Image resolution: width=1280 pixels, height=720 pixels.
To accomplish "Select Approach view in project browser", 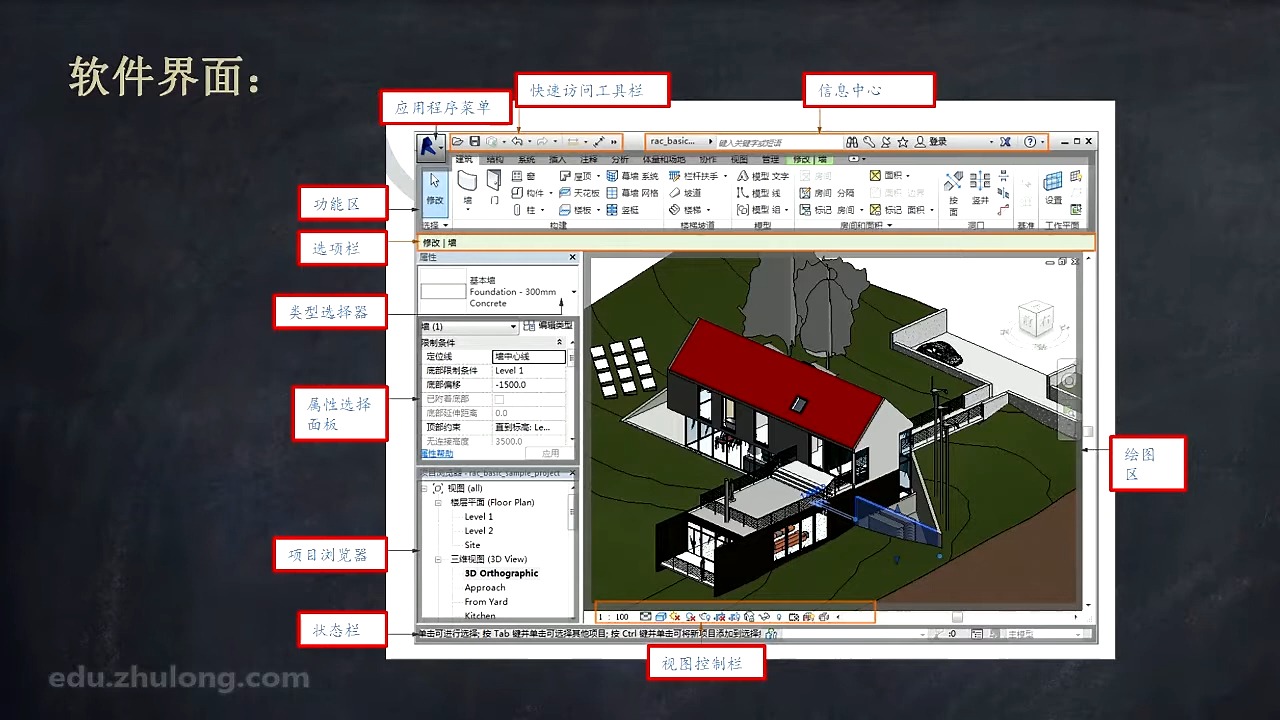I will 485,588.
